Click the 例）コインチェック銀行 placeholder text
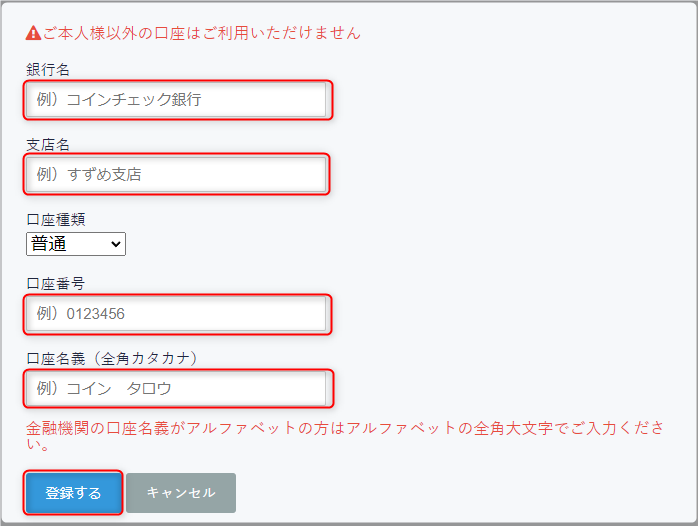Viewport: 698px width, 526px height. [119, 100]
